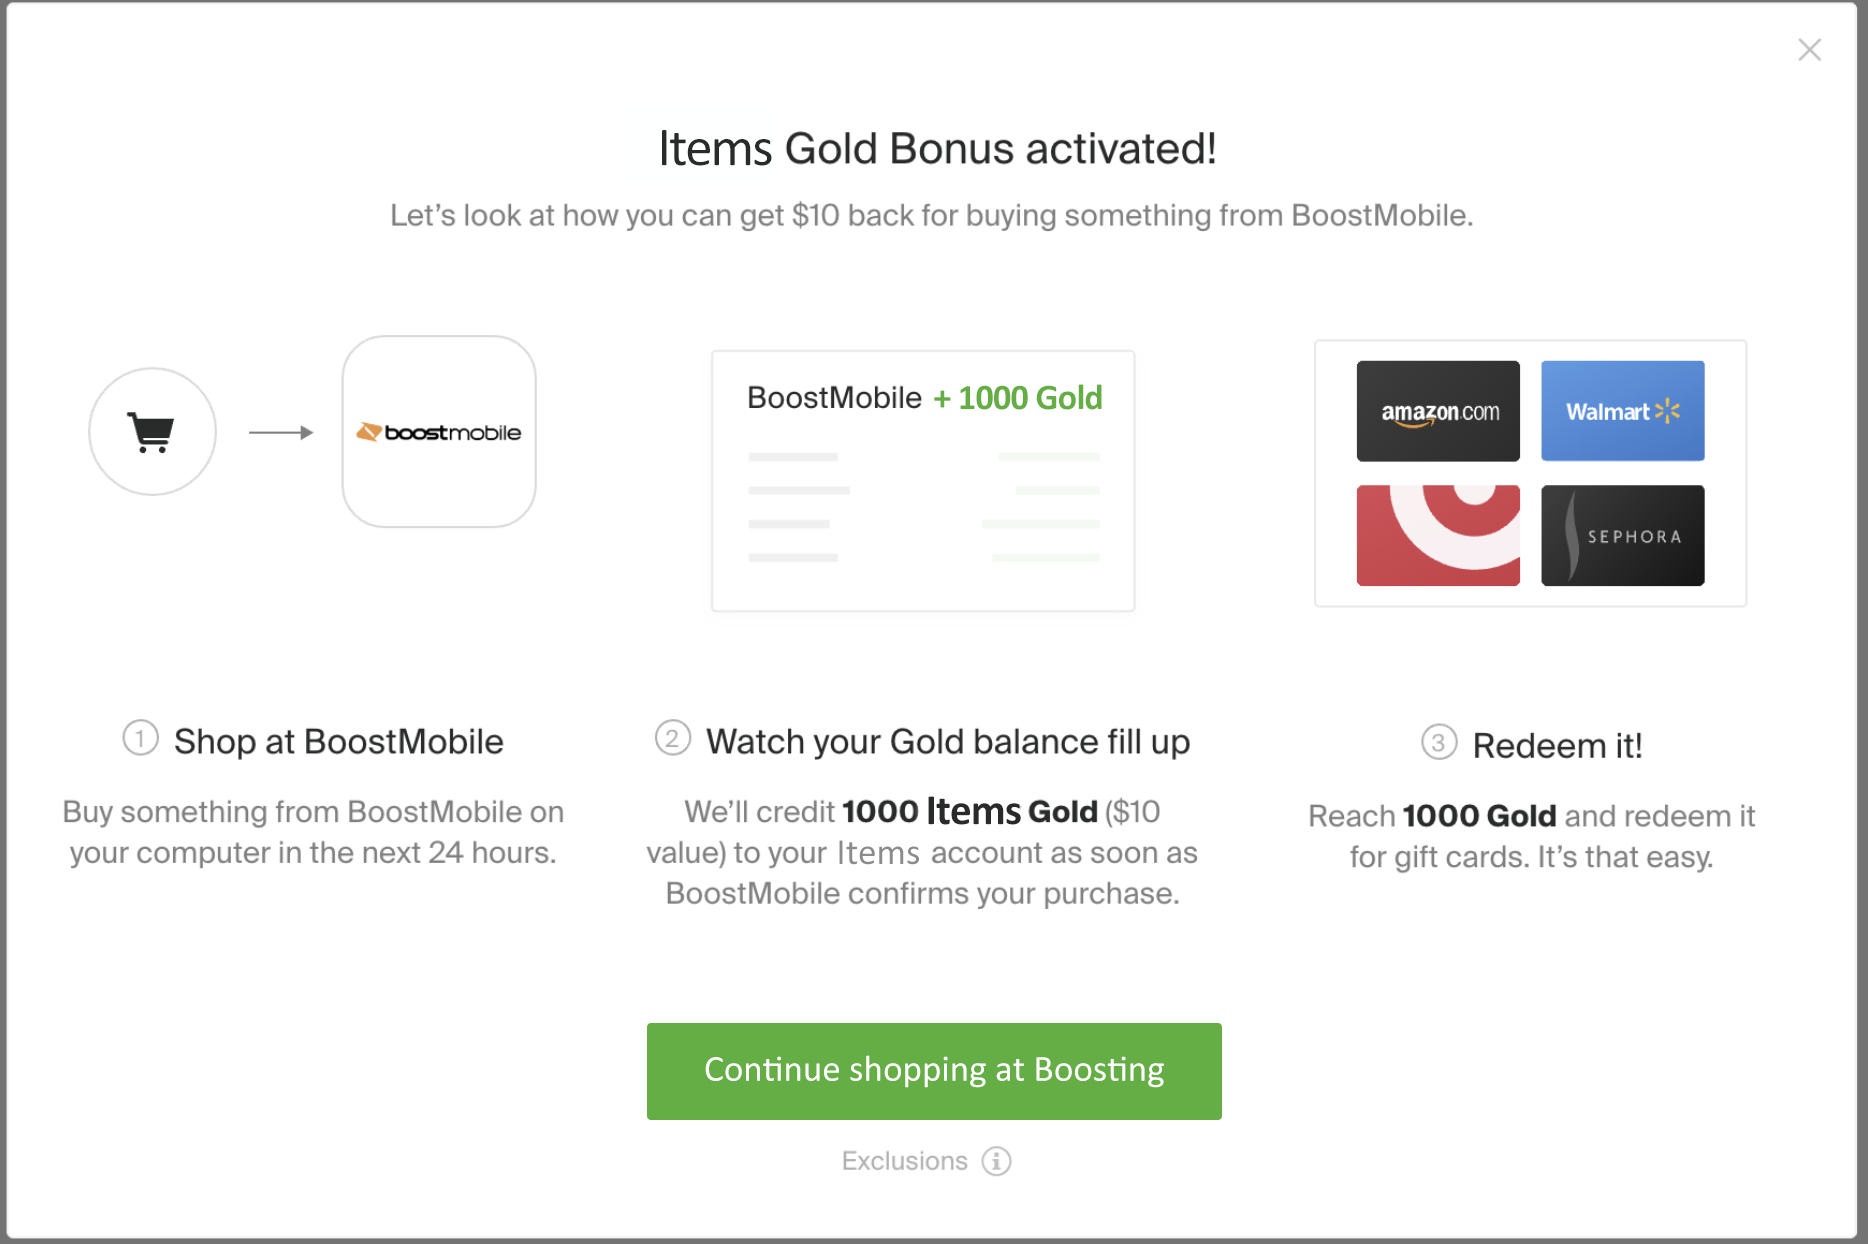
Task: Click the Items Gold Bonus activated title
Action: click(937, 149)
